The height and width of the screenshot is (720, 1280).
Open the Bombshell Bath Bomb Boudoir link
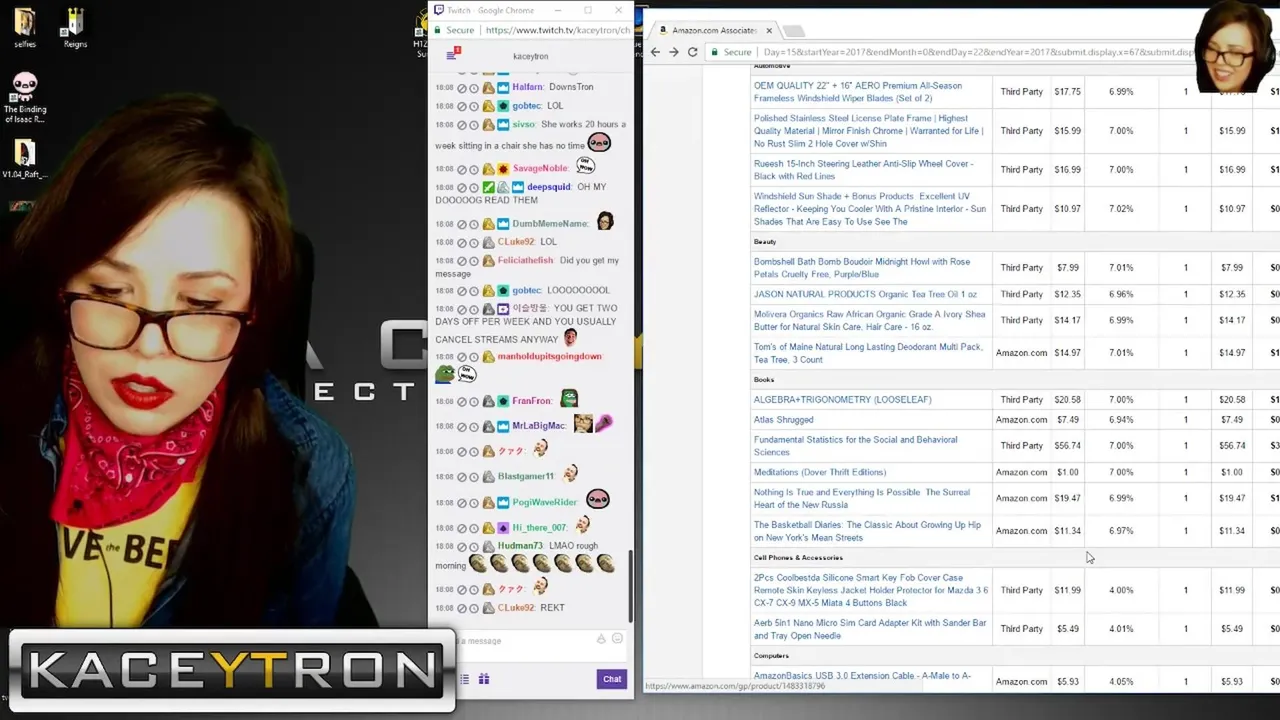862,268
